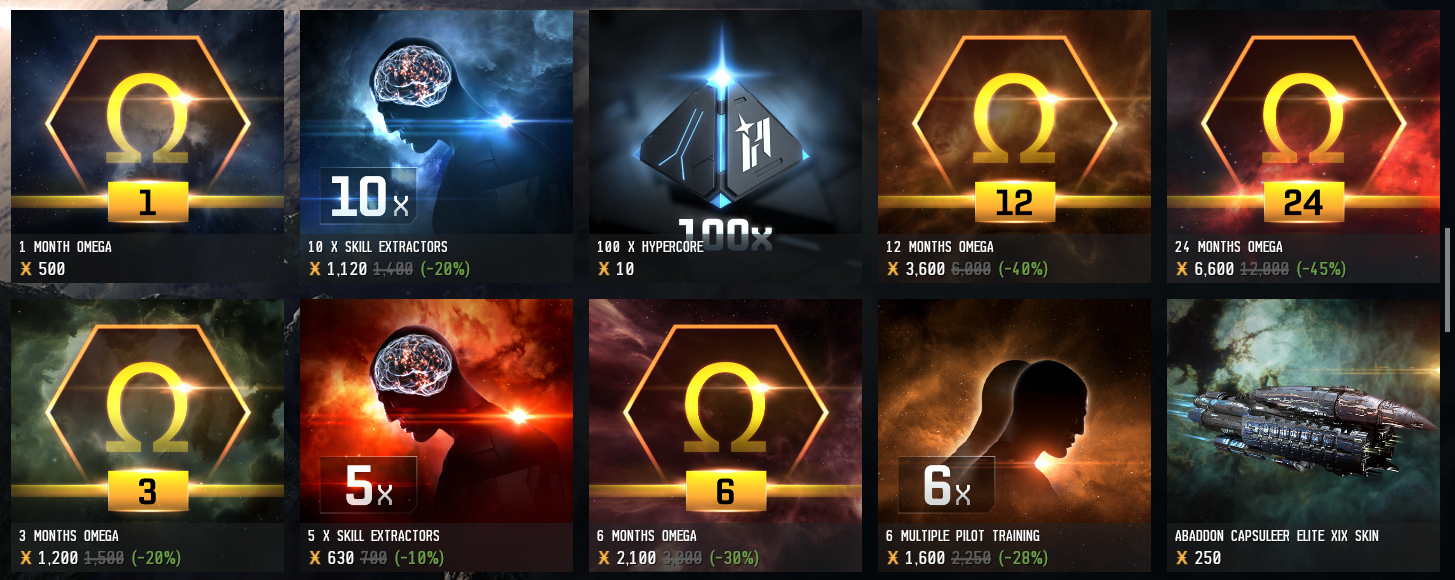Select the 3 Months Omega emblem
Viewport: 1455px width, 580px height.
tap(147, 411)
